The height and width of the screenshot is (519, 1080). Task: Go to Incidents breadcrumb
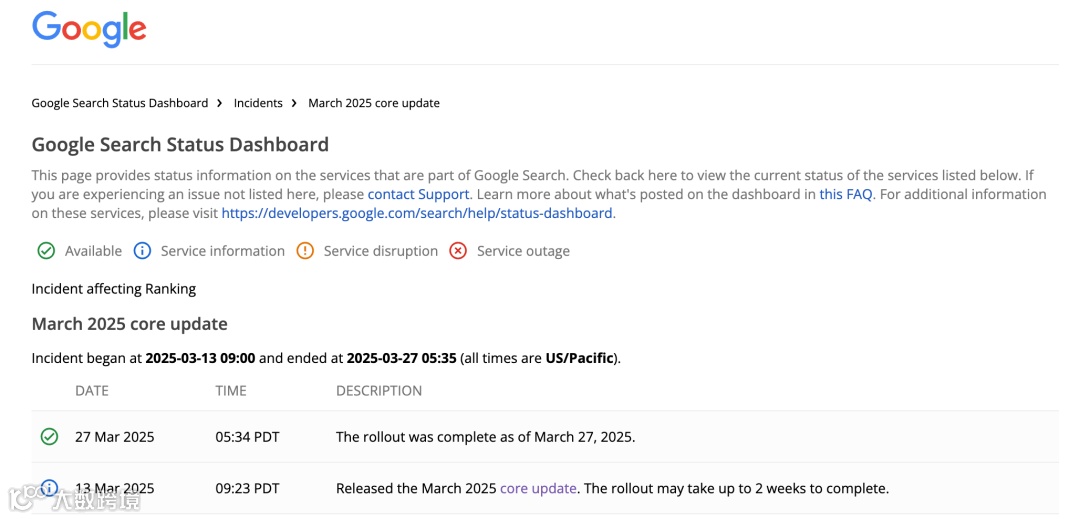tap(258, 103)
